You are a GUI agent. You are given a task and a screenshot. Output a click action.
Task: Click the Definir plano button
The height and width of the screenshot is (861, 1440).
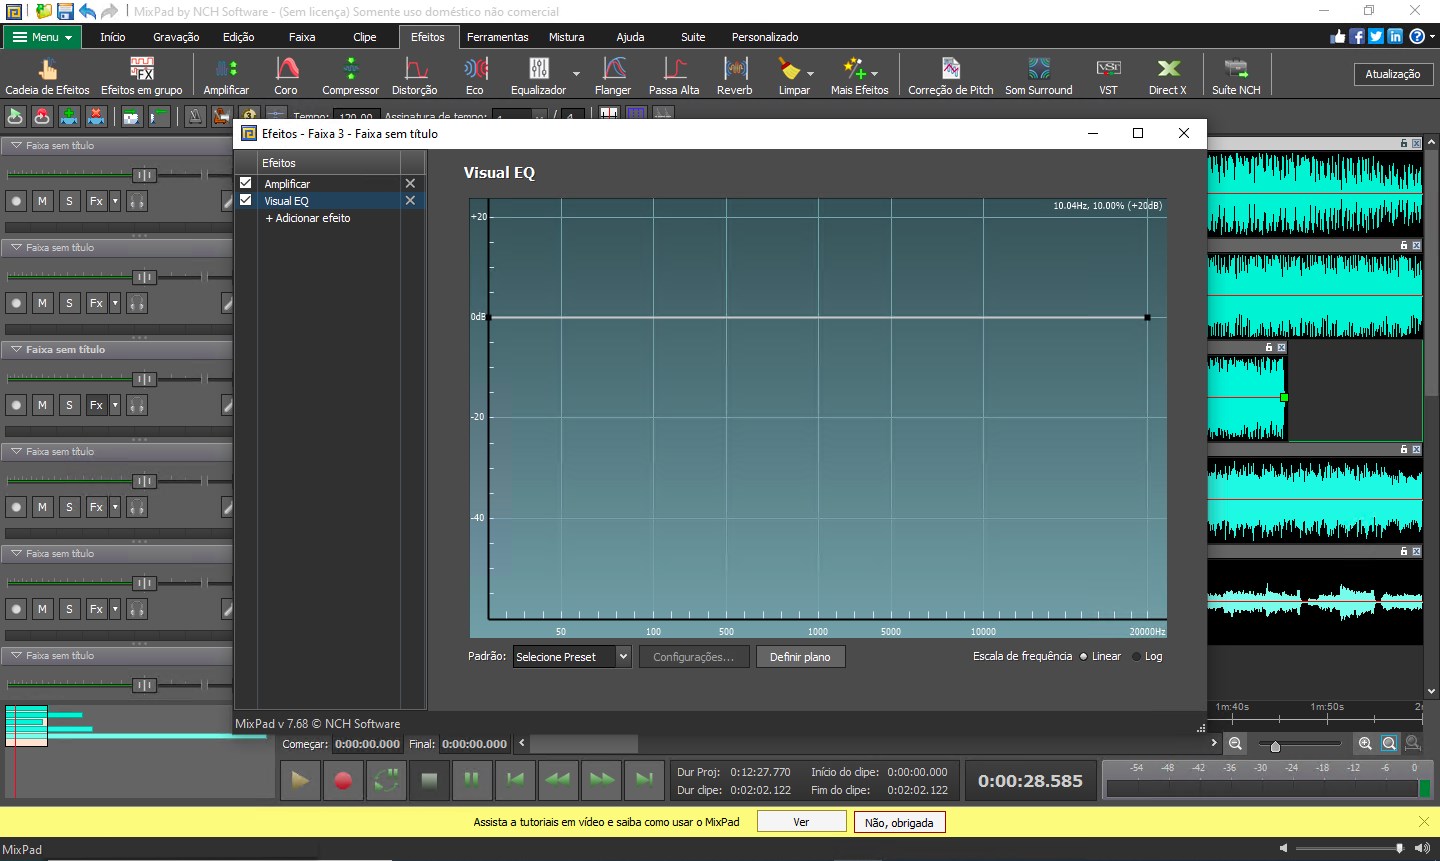(x=800, y=657)
